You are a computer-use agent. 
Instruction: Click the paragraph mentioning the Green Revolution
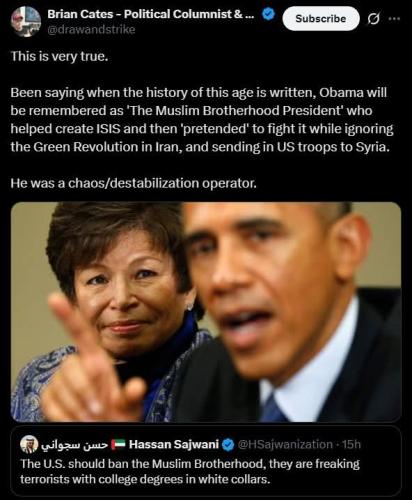202,120
